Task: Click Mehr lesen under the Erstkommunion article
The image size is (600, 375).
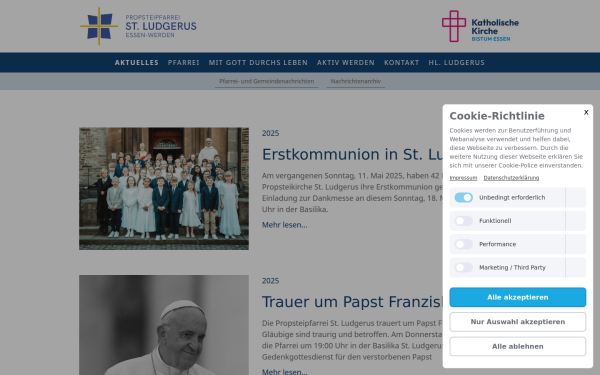Action: coord(285,225)
